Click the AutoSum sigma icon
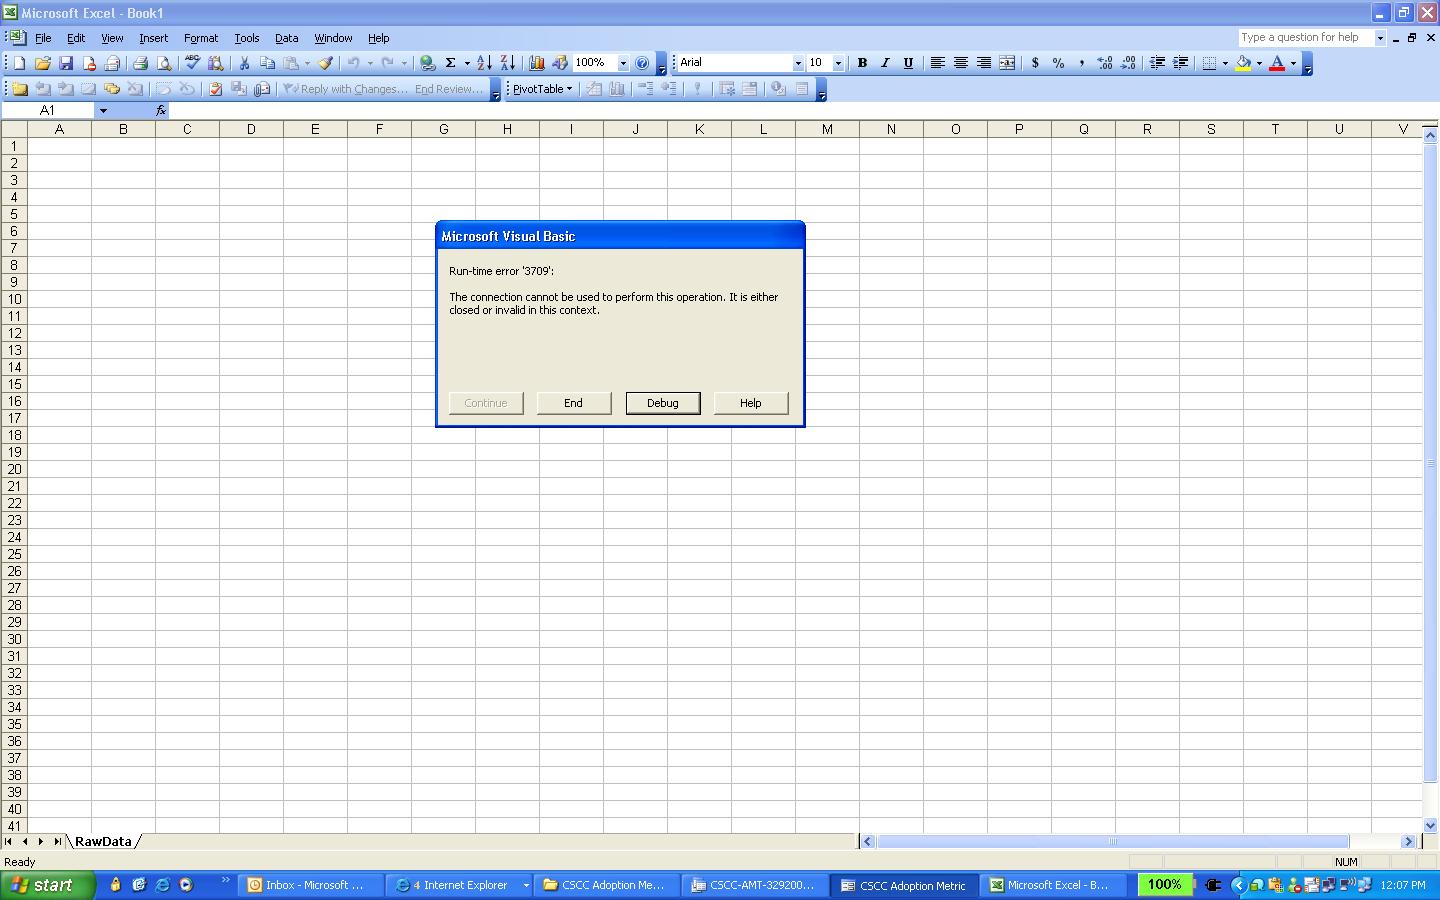The width and height of the screenshot is (1440, 900). tap(451, 63)
